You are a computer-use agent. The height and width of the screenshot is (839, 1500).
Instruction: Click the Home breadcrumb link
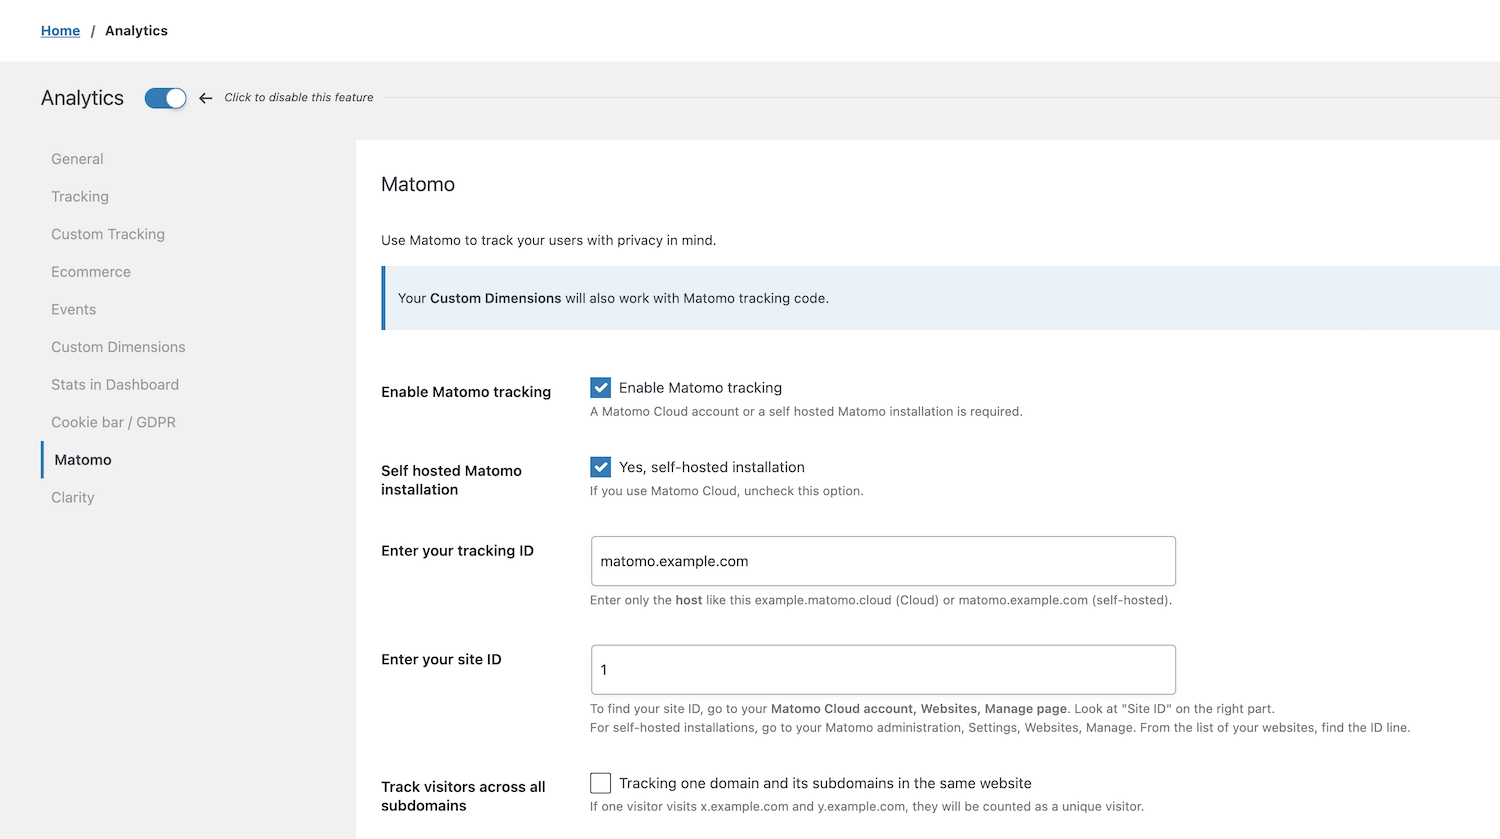point(60,31)
